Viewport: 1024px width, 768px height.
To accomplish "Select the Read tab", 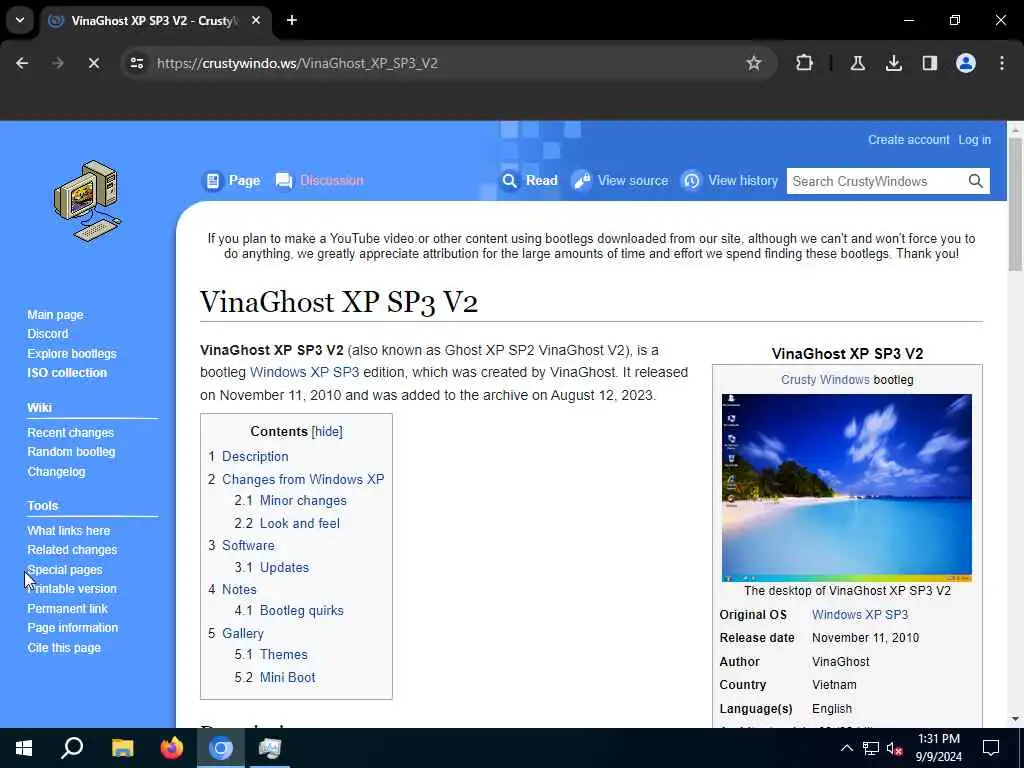I will (x=530, y=180).
